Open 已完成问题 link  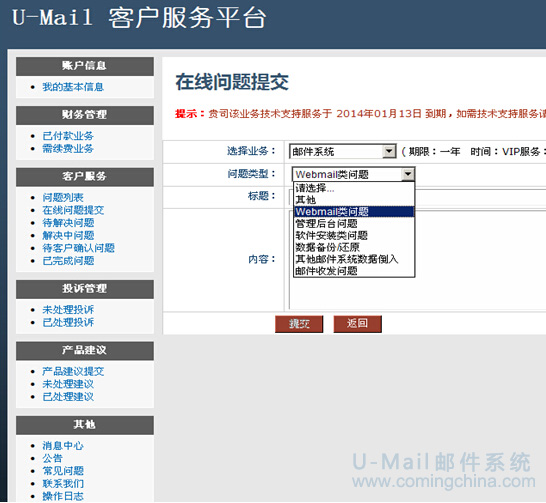[68, 260]
